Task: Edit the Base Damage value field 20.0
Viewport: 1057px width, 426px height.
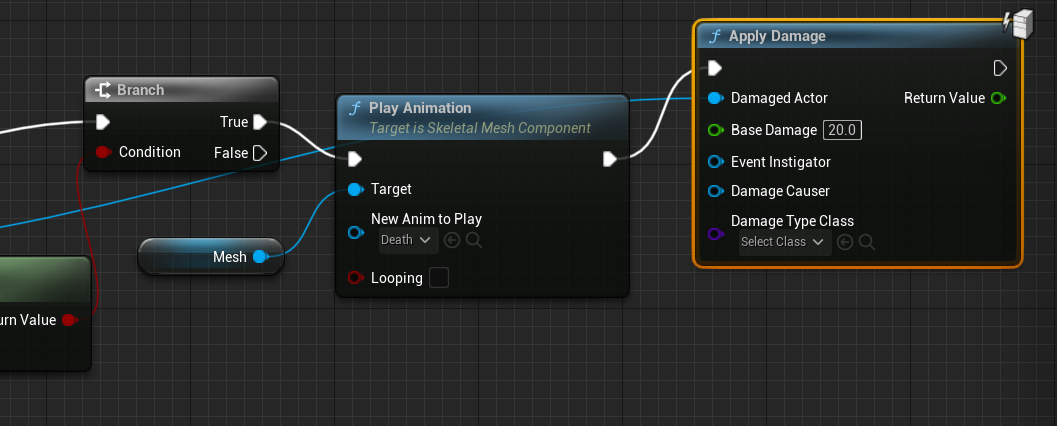Action: pyautogui.click(x=842, y=130)
